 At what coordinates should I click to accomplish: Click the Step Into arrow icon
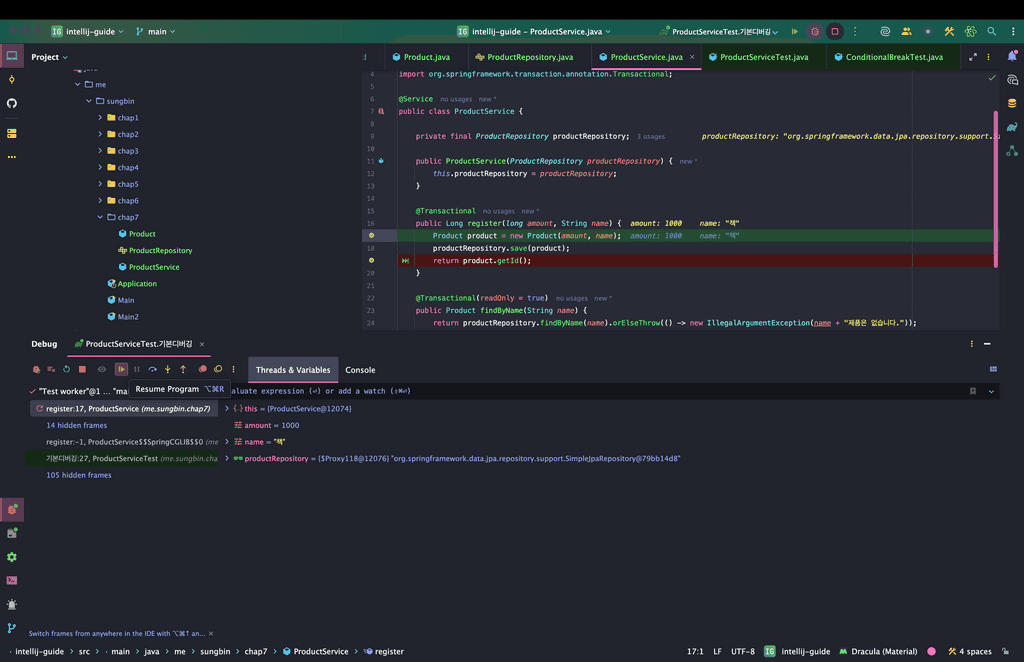click(x=167, y=369)
